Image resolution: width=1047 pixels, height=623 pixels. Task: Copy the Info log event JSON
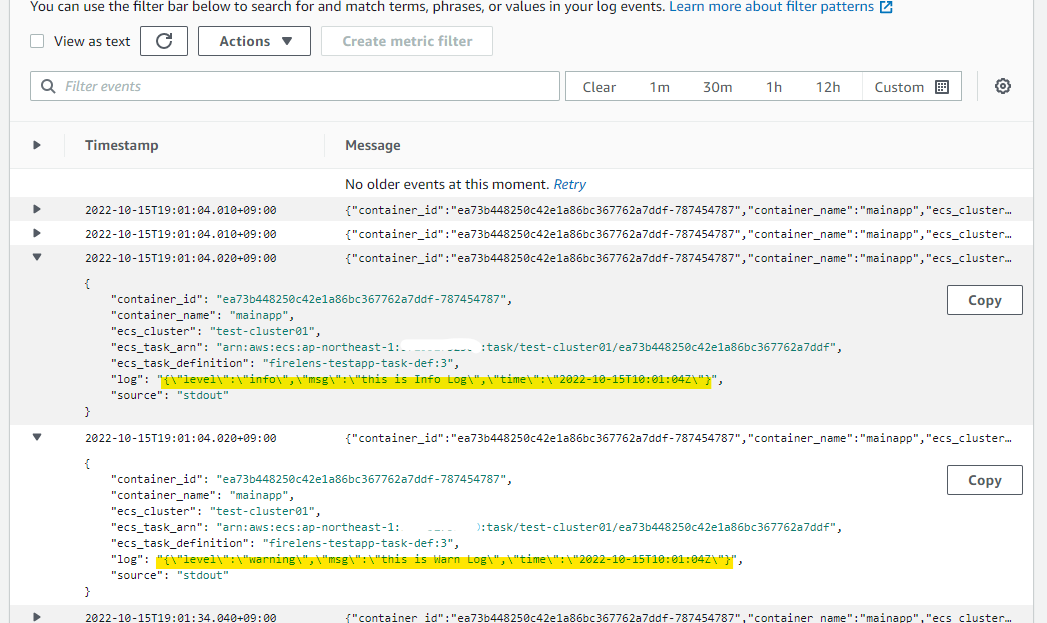click(x=984, y=300)
